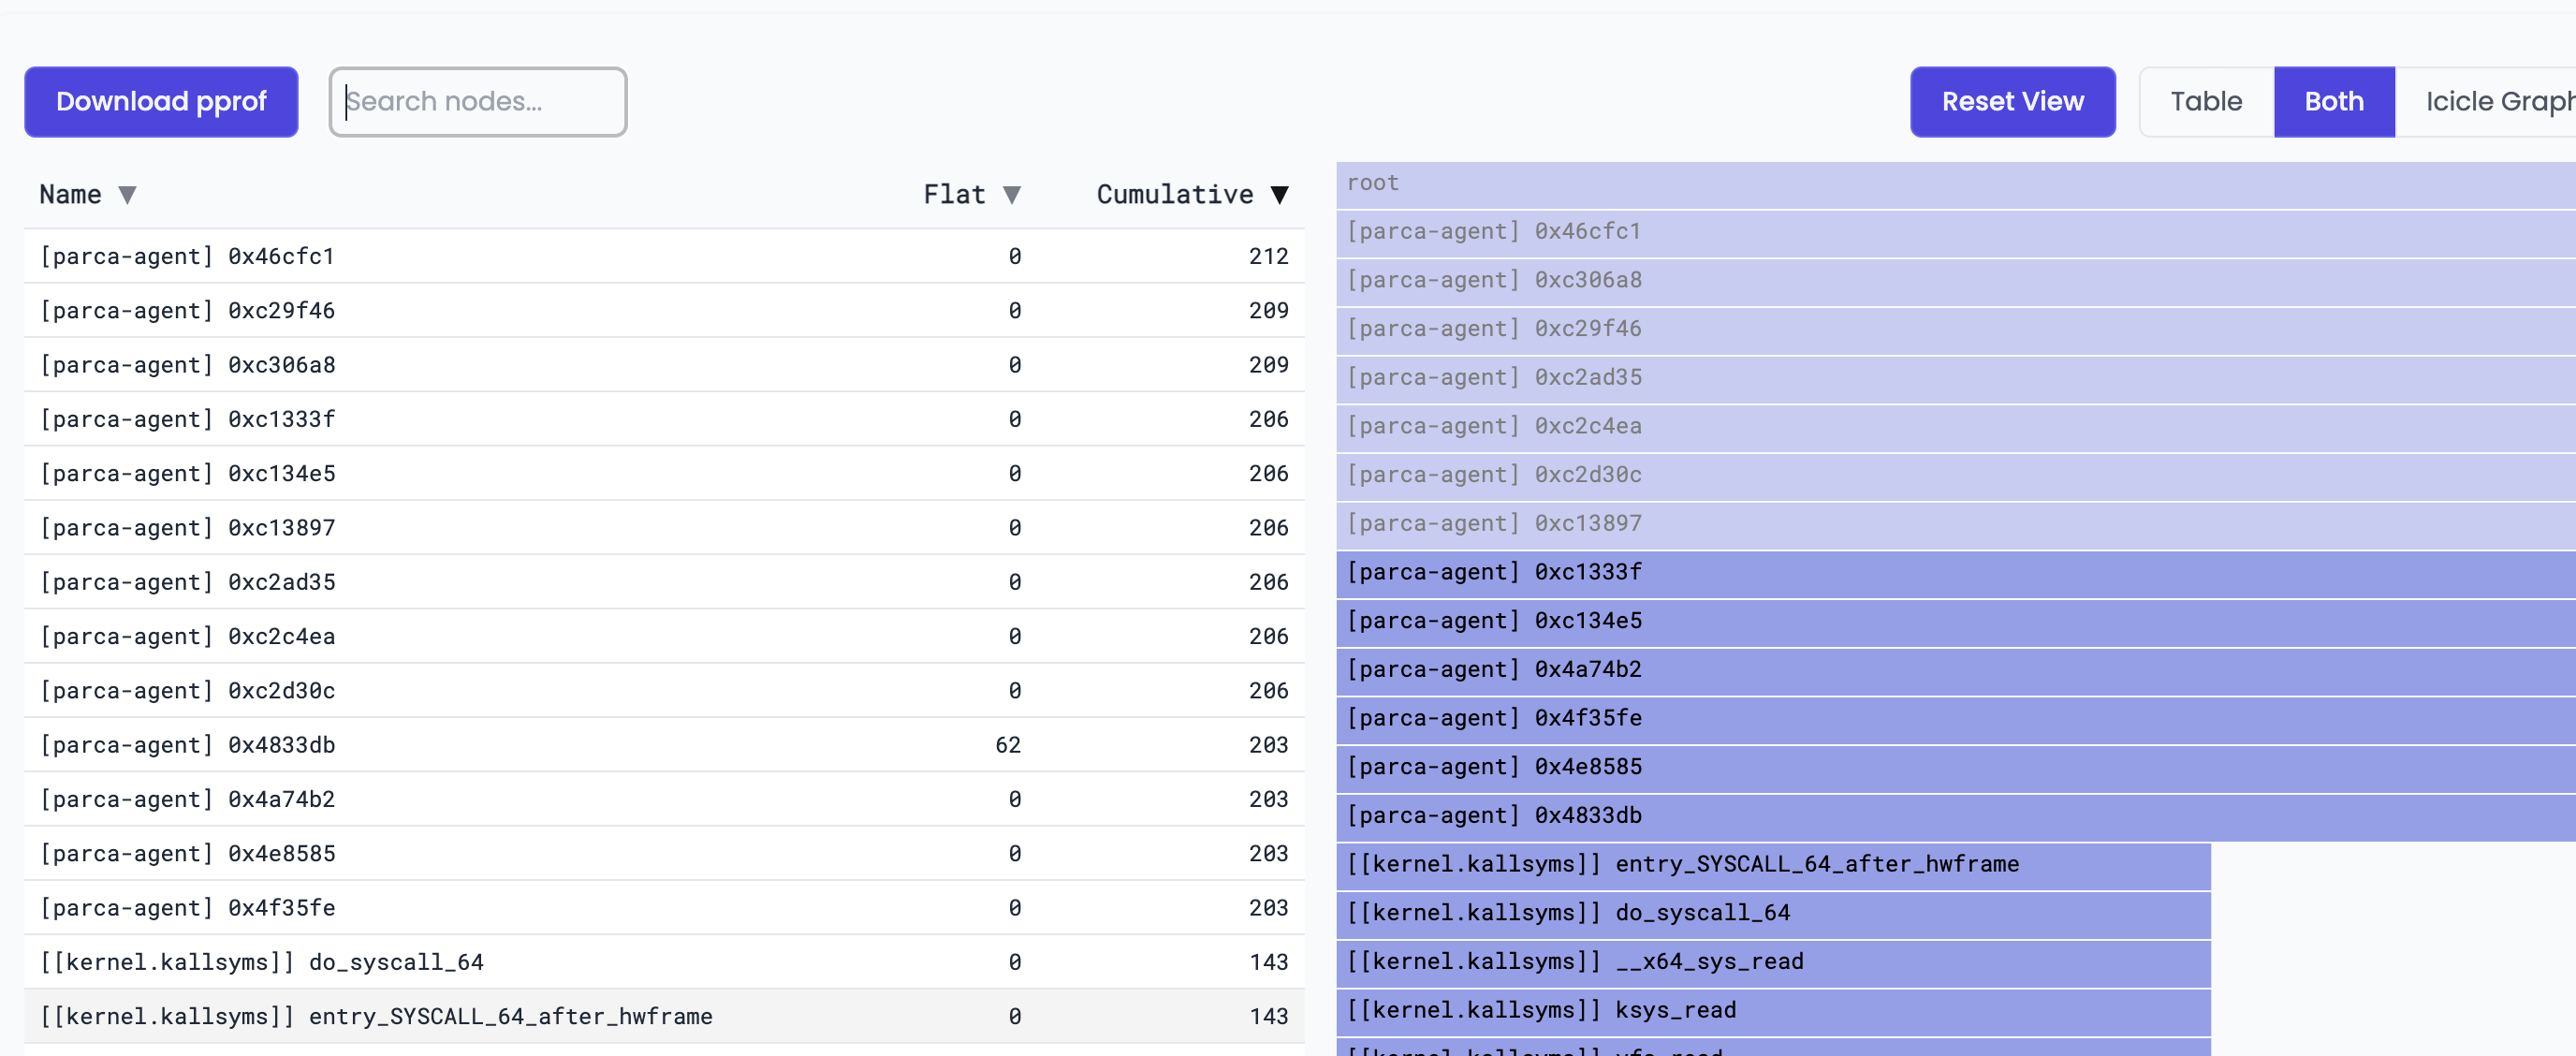Select do_syscall_64 row in the table
The height and width of the screenshot is (1056, 2576).
pyautogui.click(x=400, y=961)
